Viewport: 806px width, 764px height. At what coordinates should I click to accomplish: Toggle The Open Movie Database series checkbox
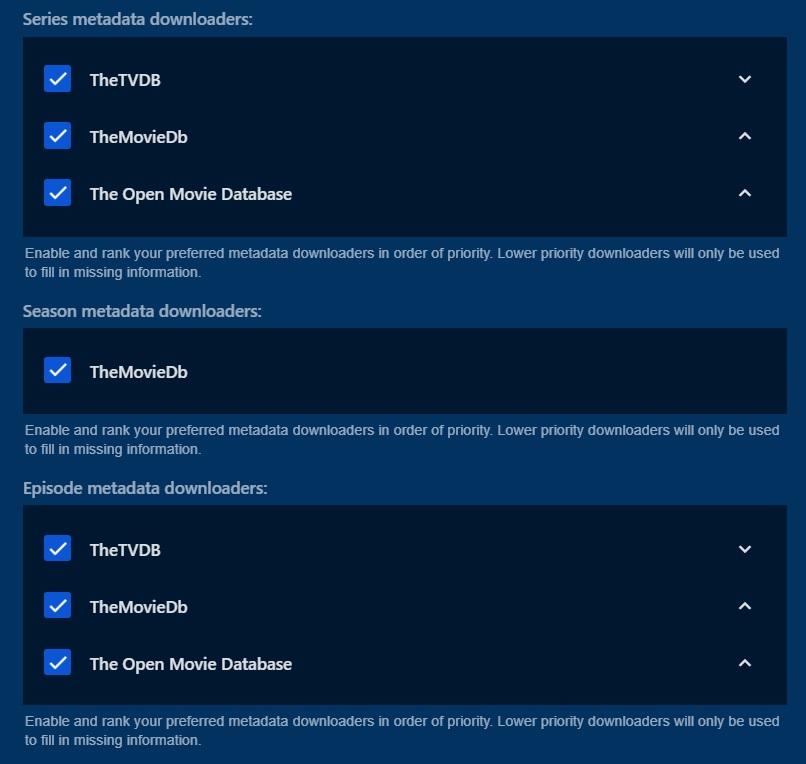58,193
